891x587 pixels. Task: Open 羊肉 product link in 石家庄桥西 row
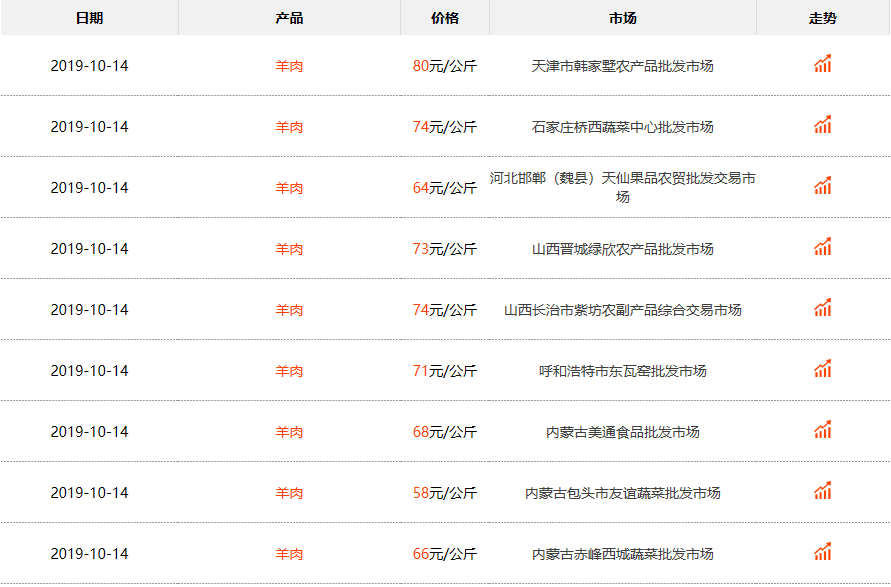289,127
